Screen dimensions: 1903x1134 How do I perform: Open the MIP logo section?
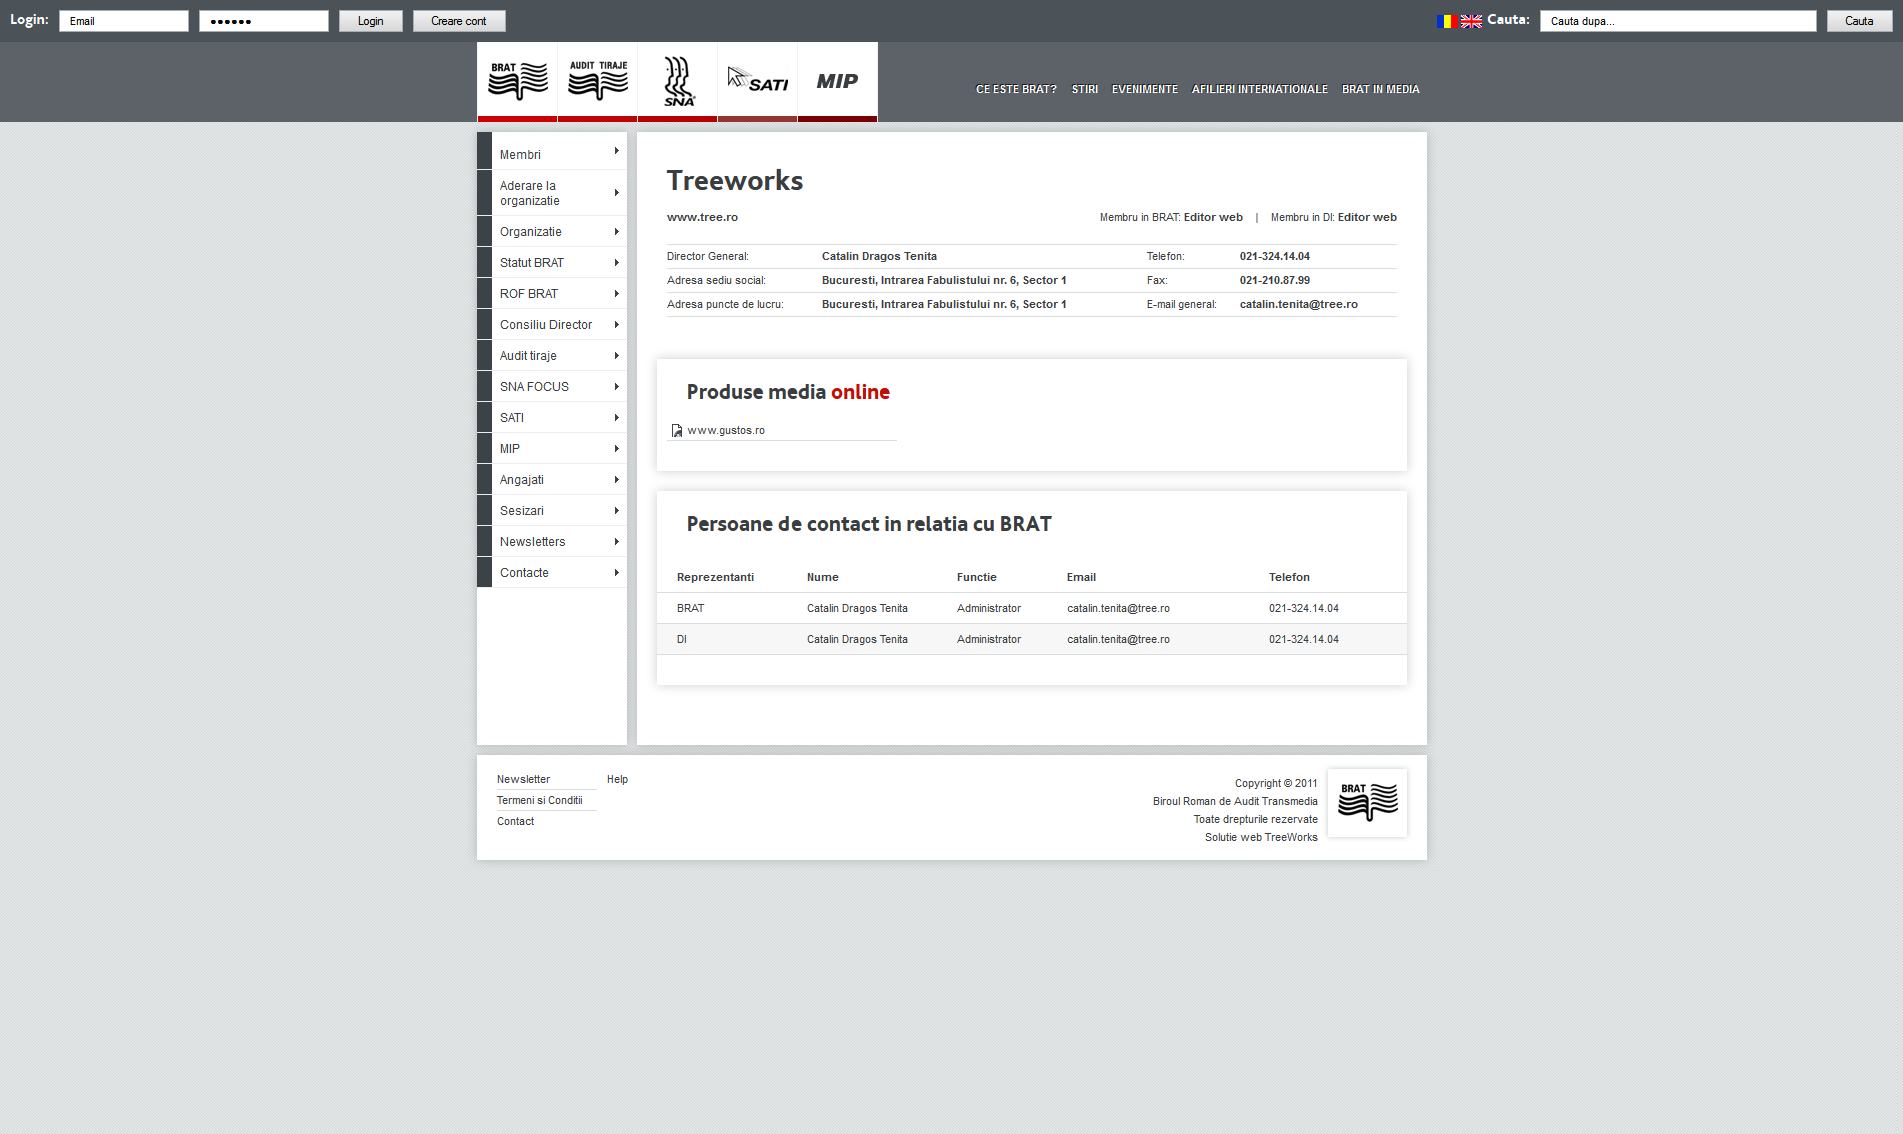(x=837, y=81)
